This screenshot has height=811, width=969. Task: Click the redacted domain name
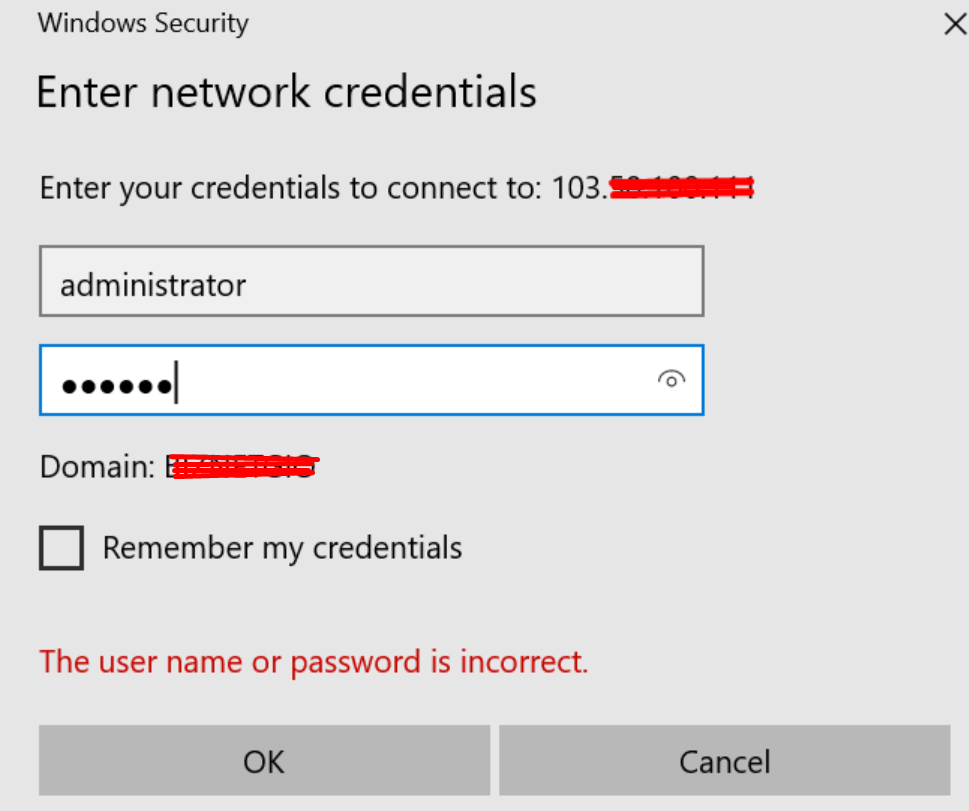[244, 466]
